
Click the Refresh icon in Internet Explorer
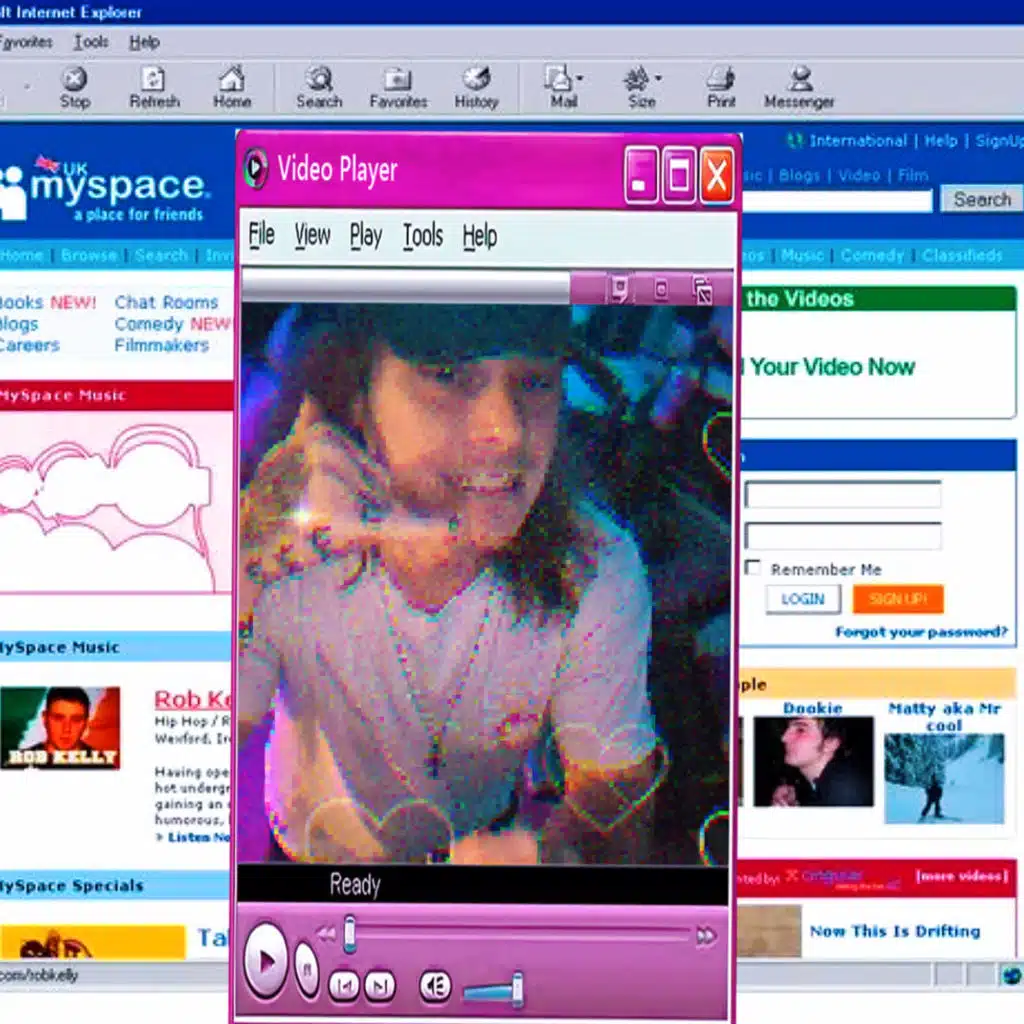click(x=154, y=87)
